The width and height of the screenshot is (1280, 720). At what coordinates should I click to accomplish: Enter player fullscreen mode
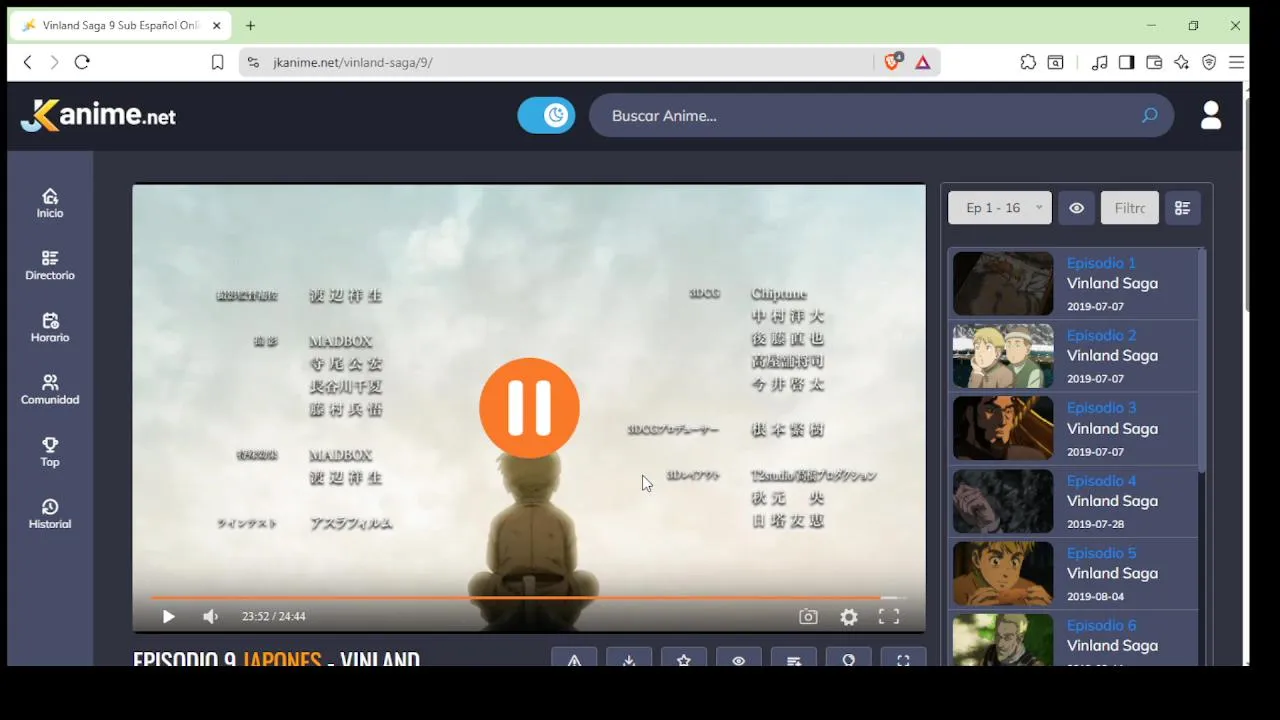(889, 617)
